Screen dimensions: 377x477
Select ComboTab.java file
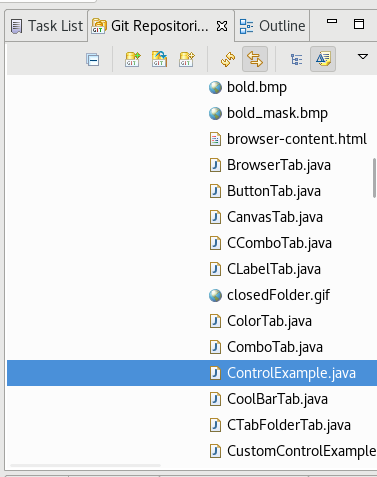[275, 347]
